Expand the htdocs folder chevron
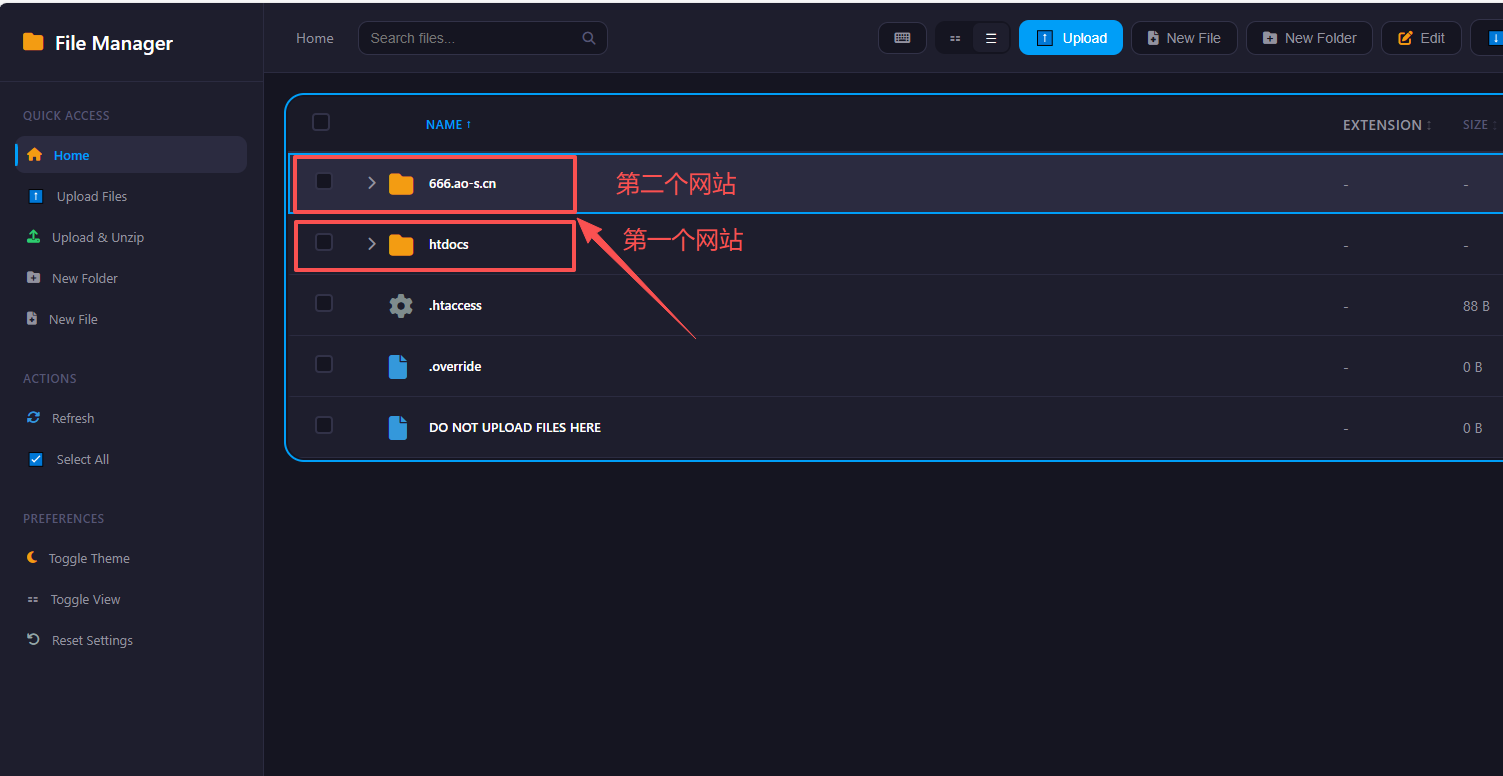Image resolution: width=1503 pixels, height=776 pixels. click(x=371, y=244)
